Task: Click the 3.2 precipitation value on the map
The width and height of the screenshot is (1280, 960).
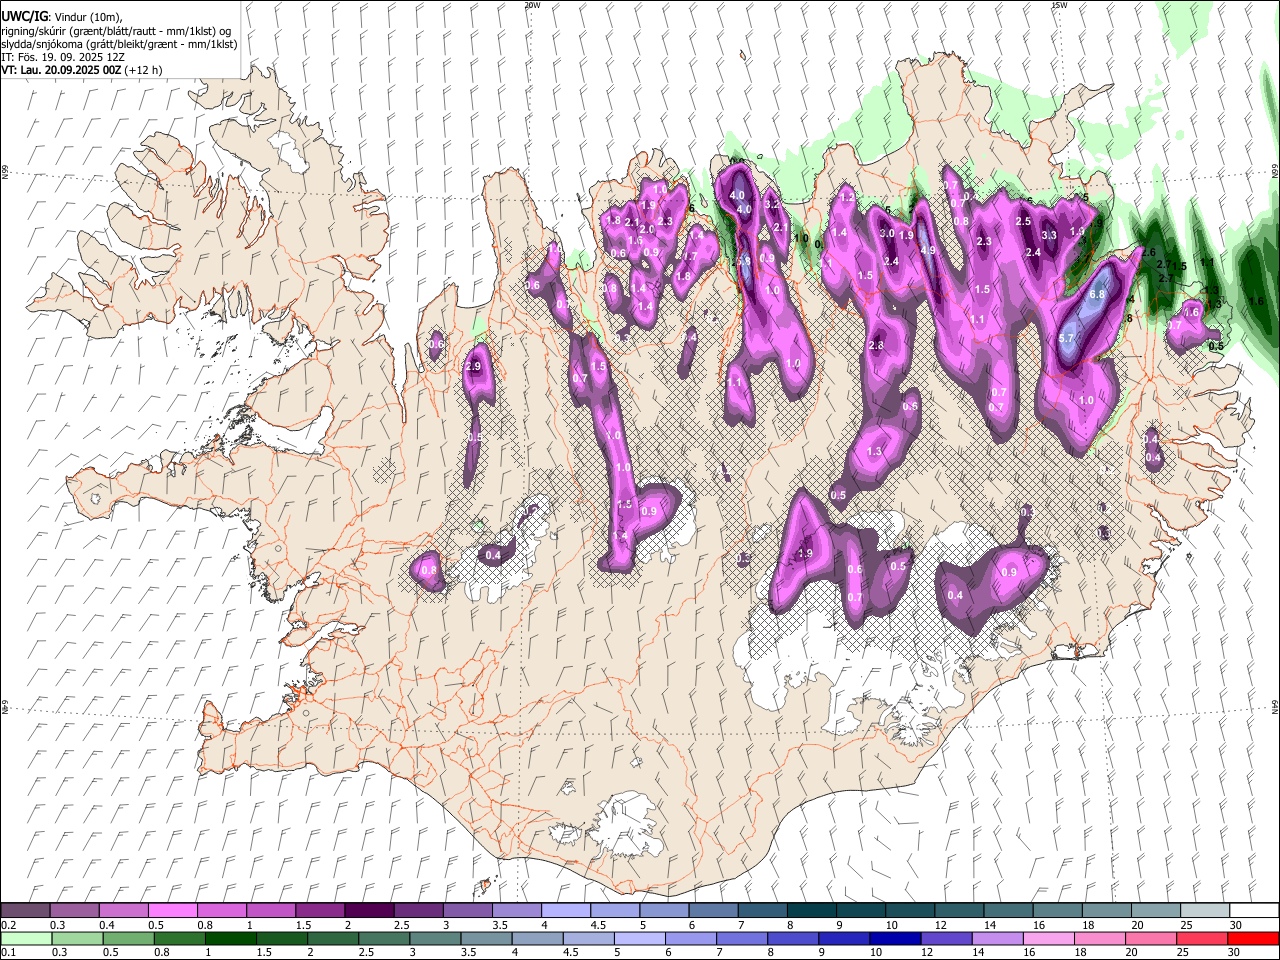Action: tap(772, 204)
